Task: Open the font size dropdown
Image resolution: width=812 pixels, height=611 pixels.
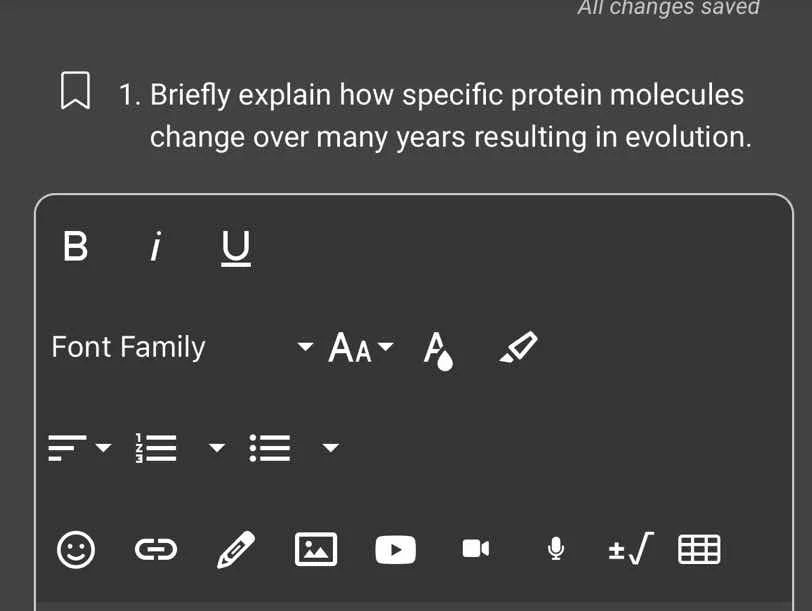Action: point(361,348)
